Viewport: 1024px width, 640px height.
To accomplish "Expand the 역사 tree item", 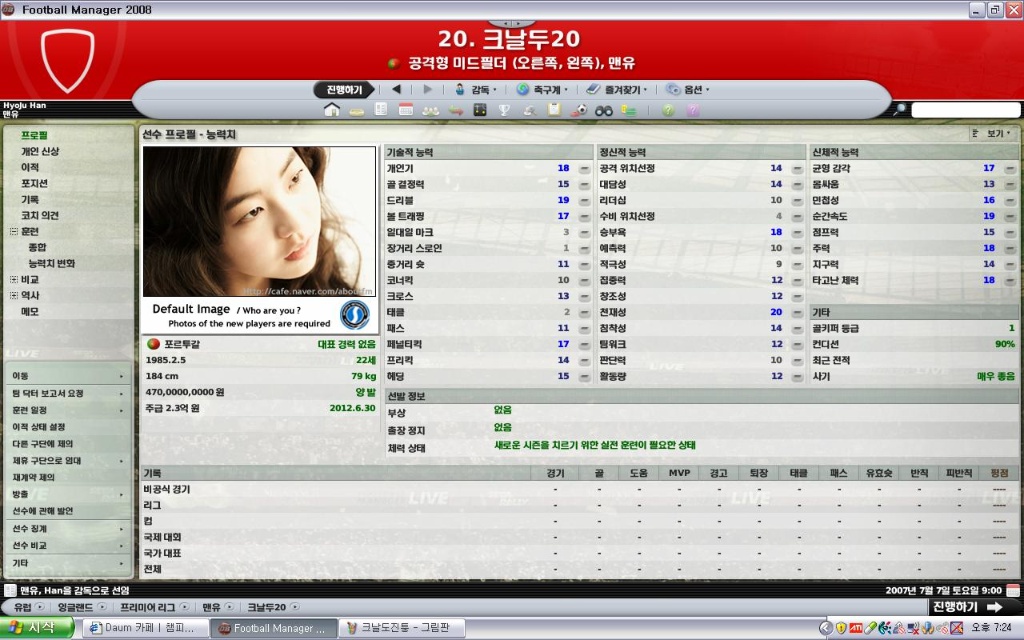I will click(x=14, y=295).
